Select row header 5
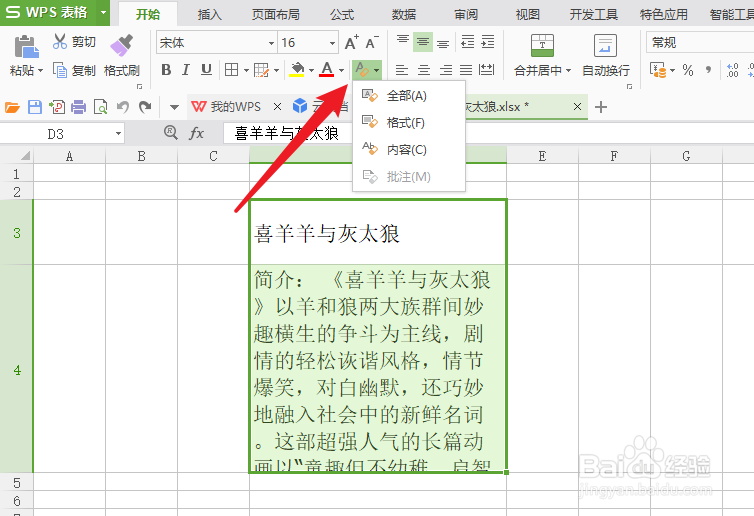Viewport: 754px width, 516px height. [x=16, y=482]
